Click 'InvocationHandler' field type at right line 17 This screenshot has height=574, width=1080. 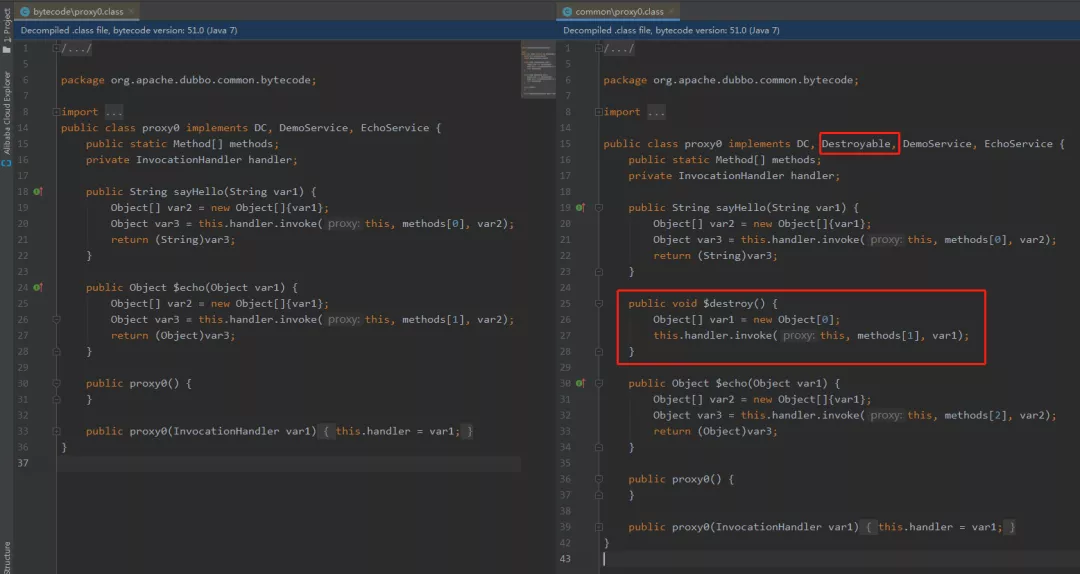click(731, 175)
